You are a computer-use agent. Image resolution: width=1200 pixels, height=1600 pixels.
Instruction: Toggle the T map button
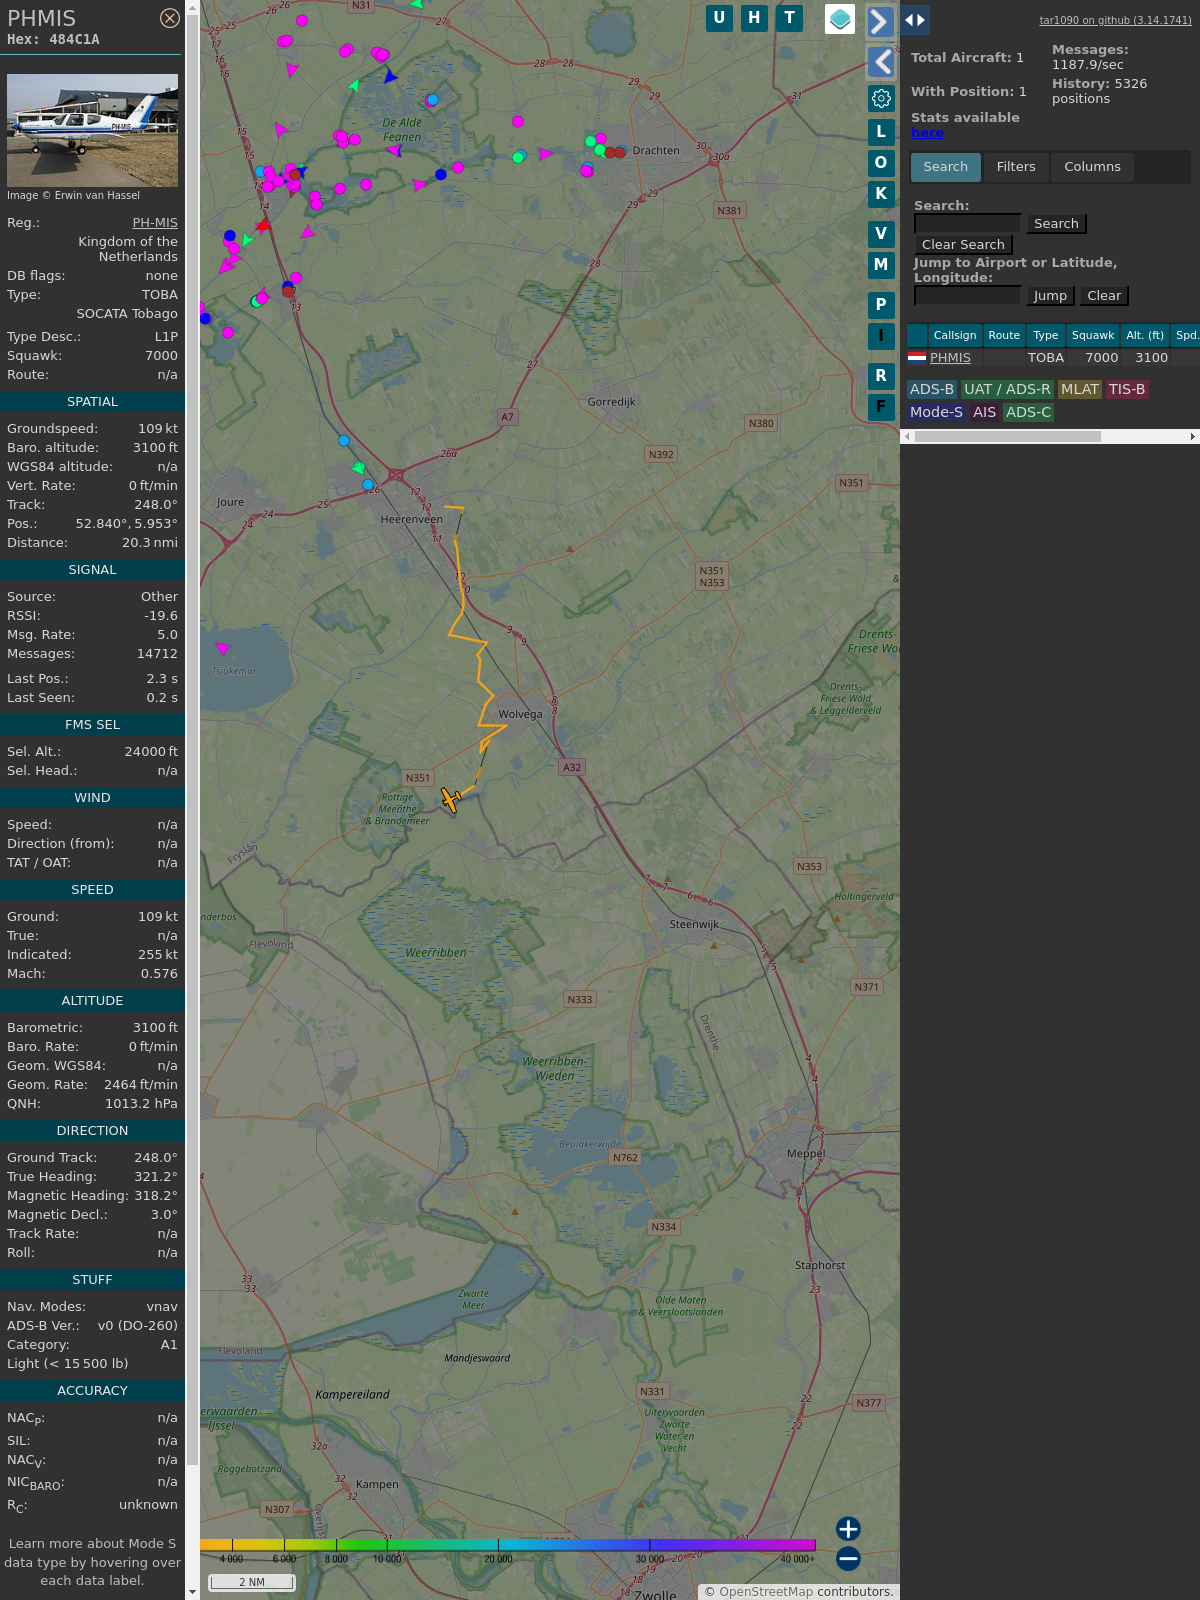pos(790,18)
